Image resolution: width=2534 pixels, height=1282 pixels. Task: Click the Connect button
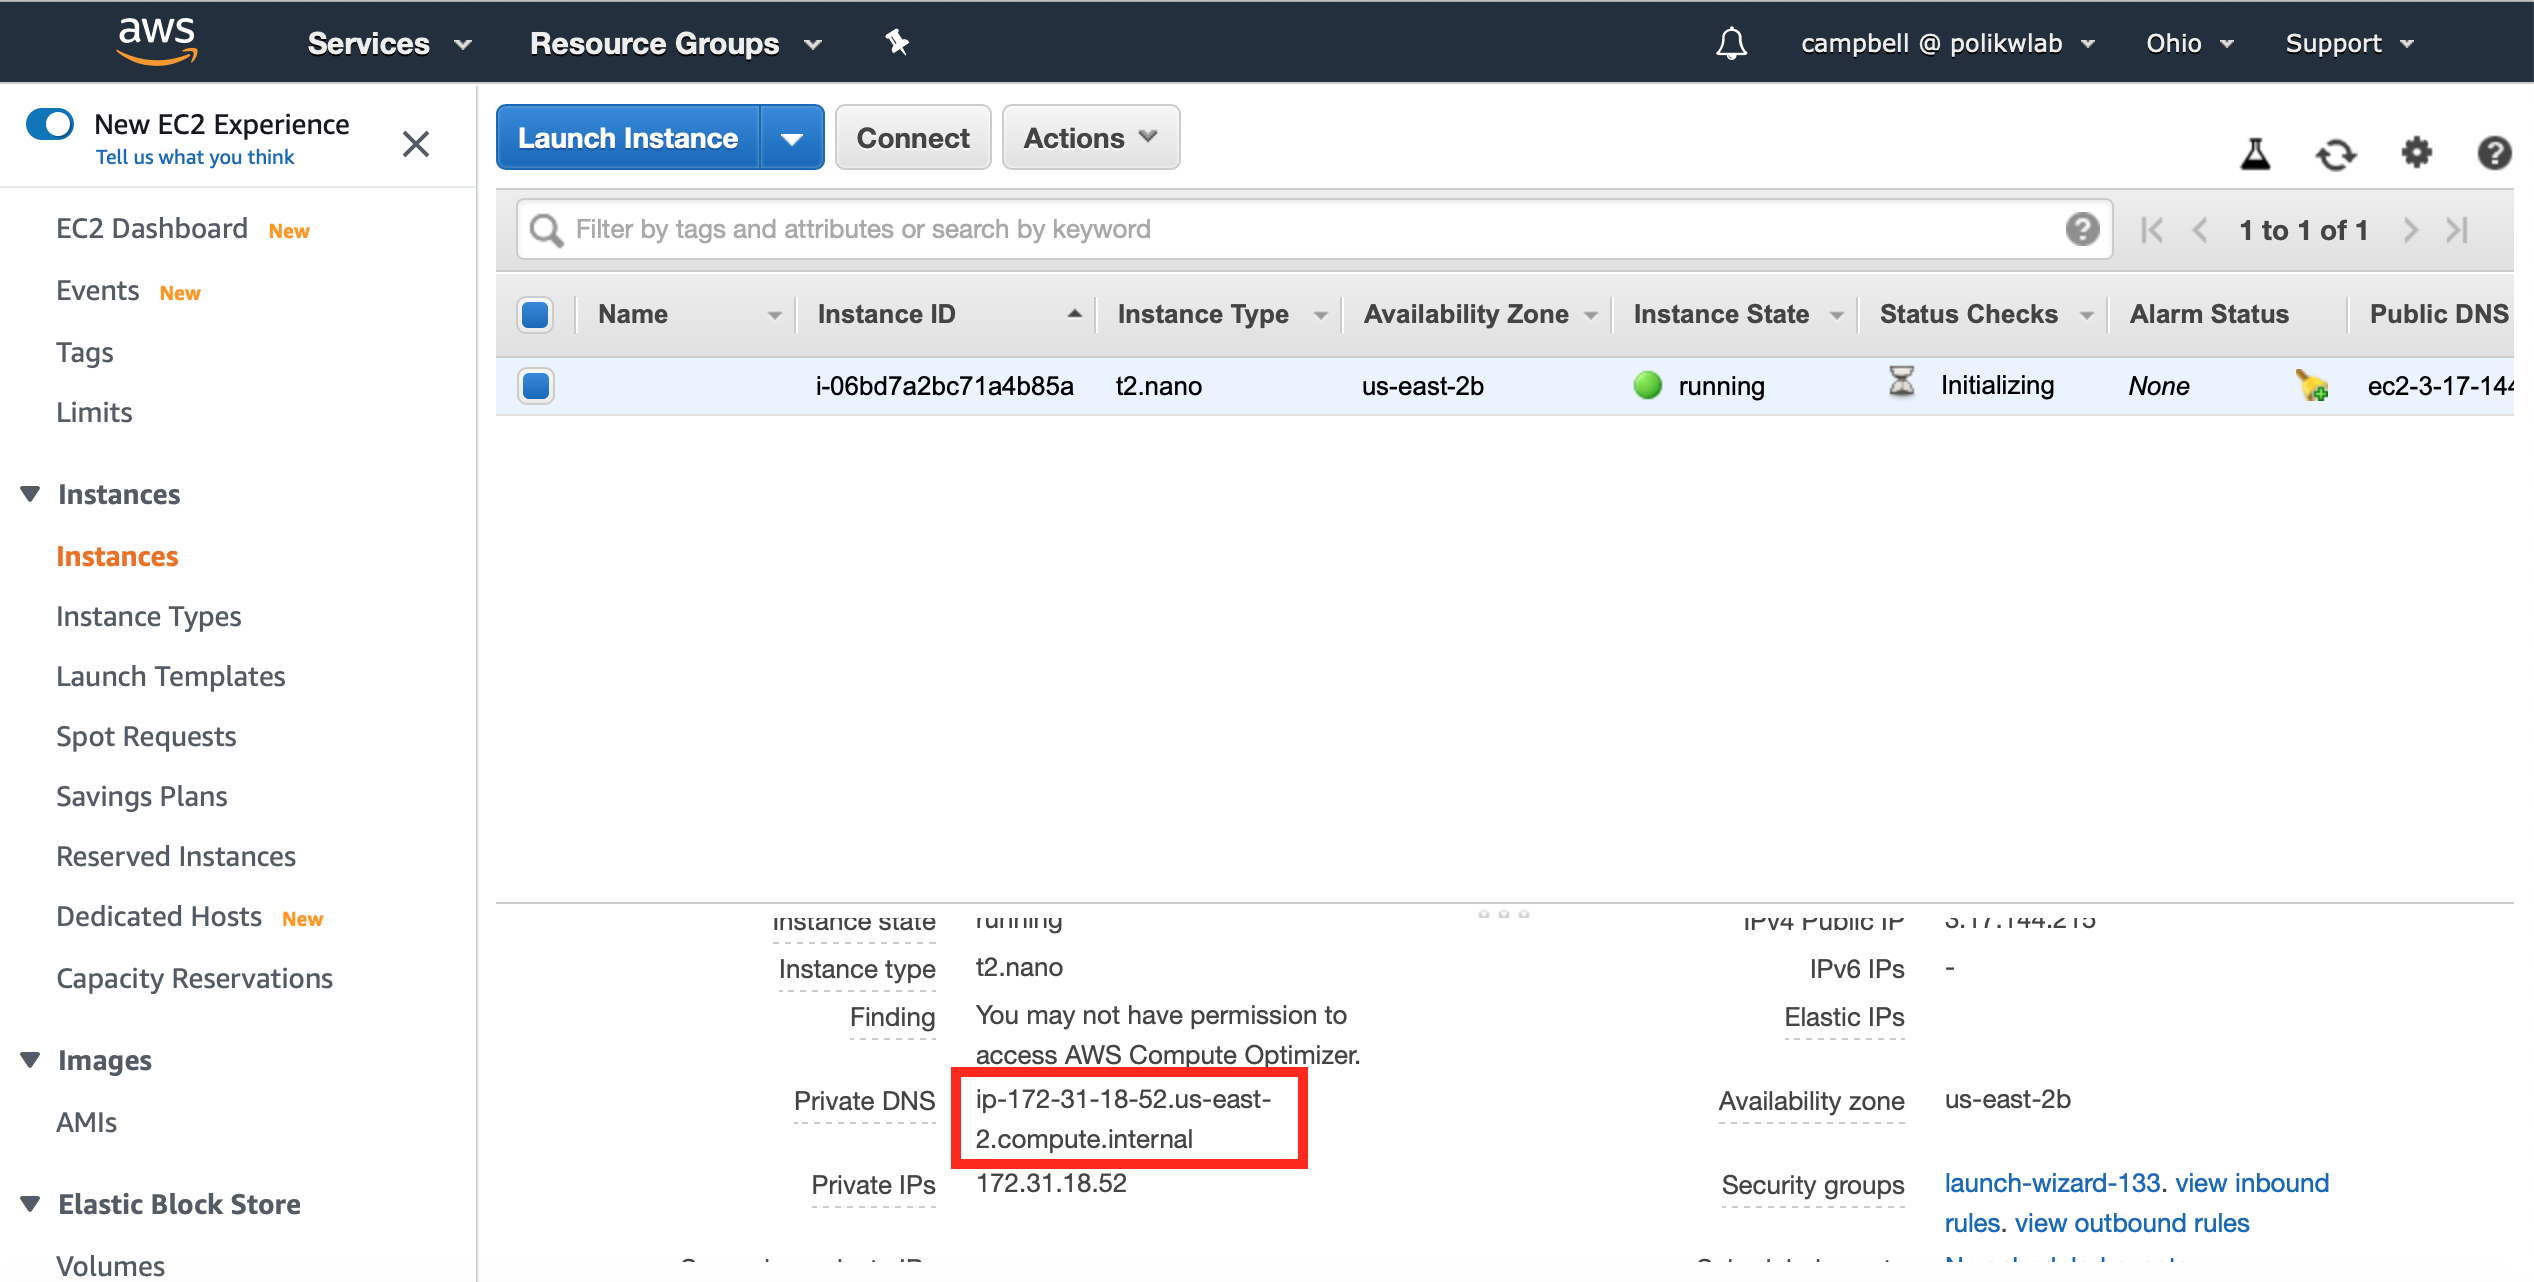click(x=913, y=138)
